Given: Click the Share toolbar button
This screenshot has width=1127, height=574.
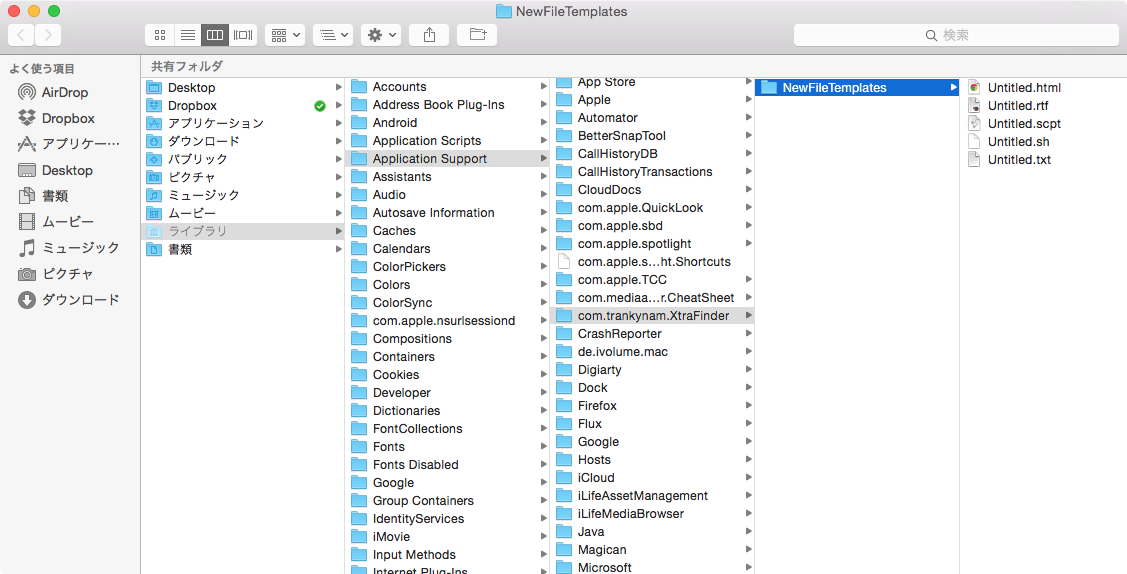Looking at the screenshot, I should click(x=429, y=35).
